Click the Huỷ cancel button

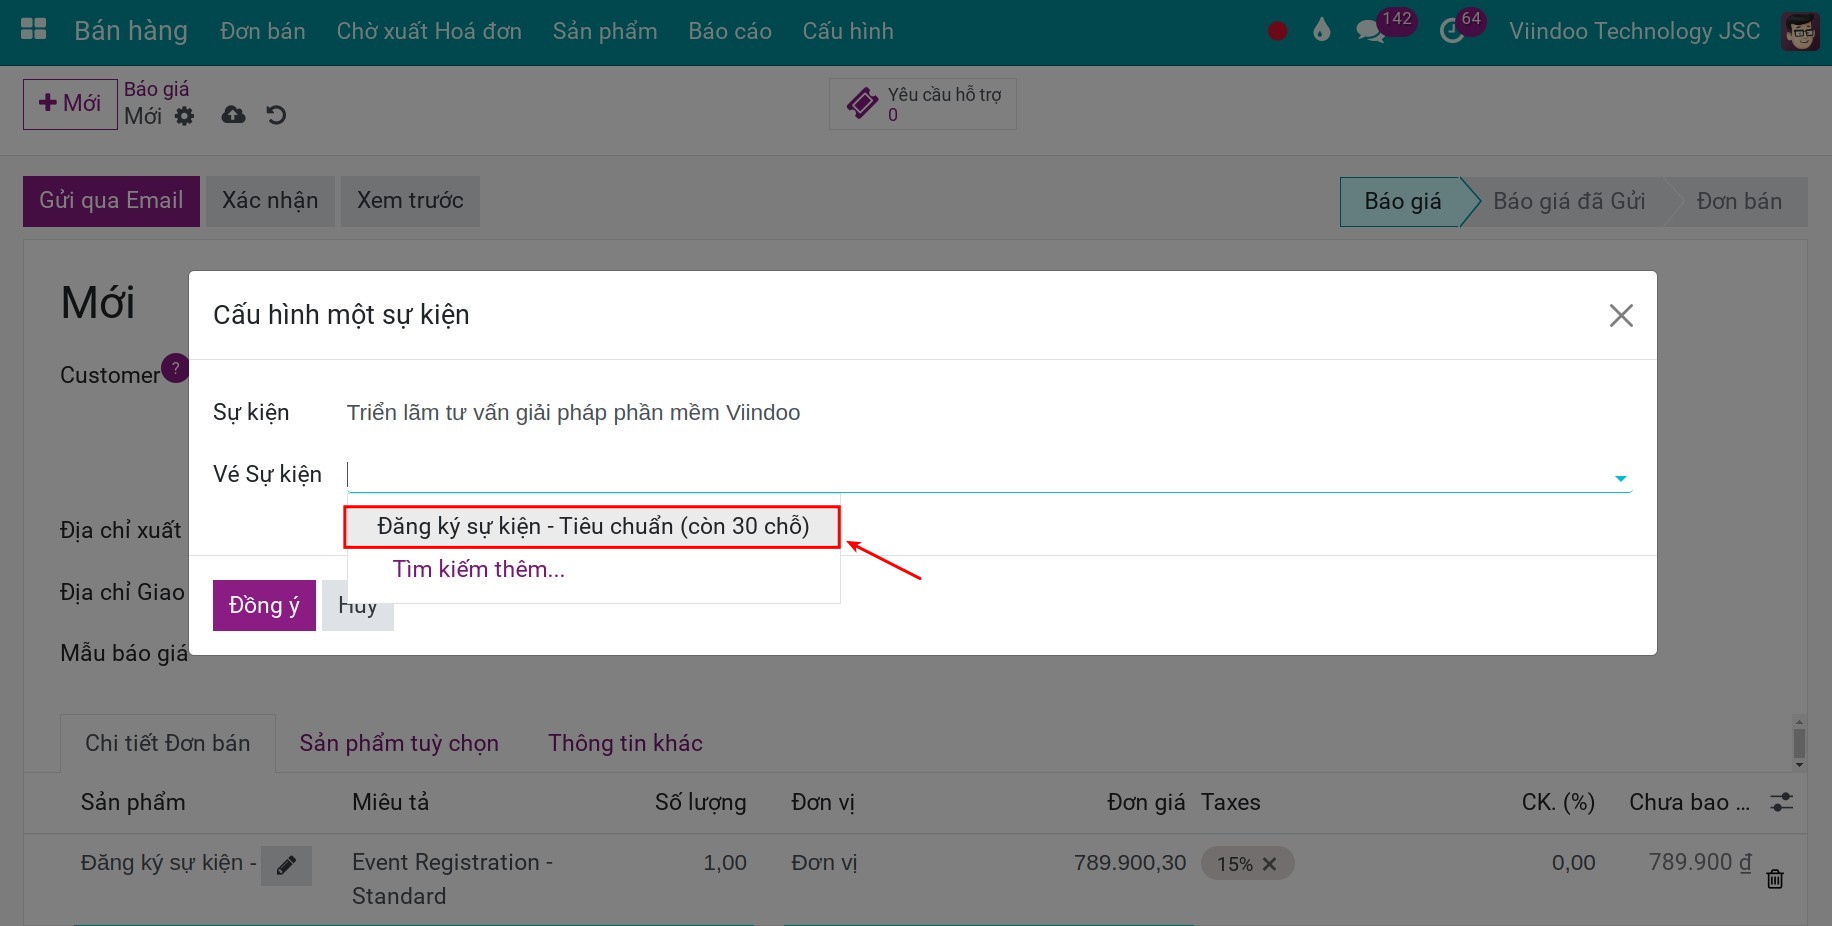(358, 605)
